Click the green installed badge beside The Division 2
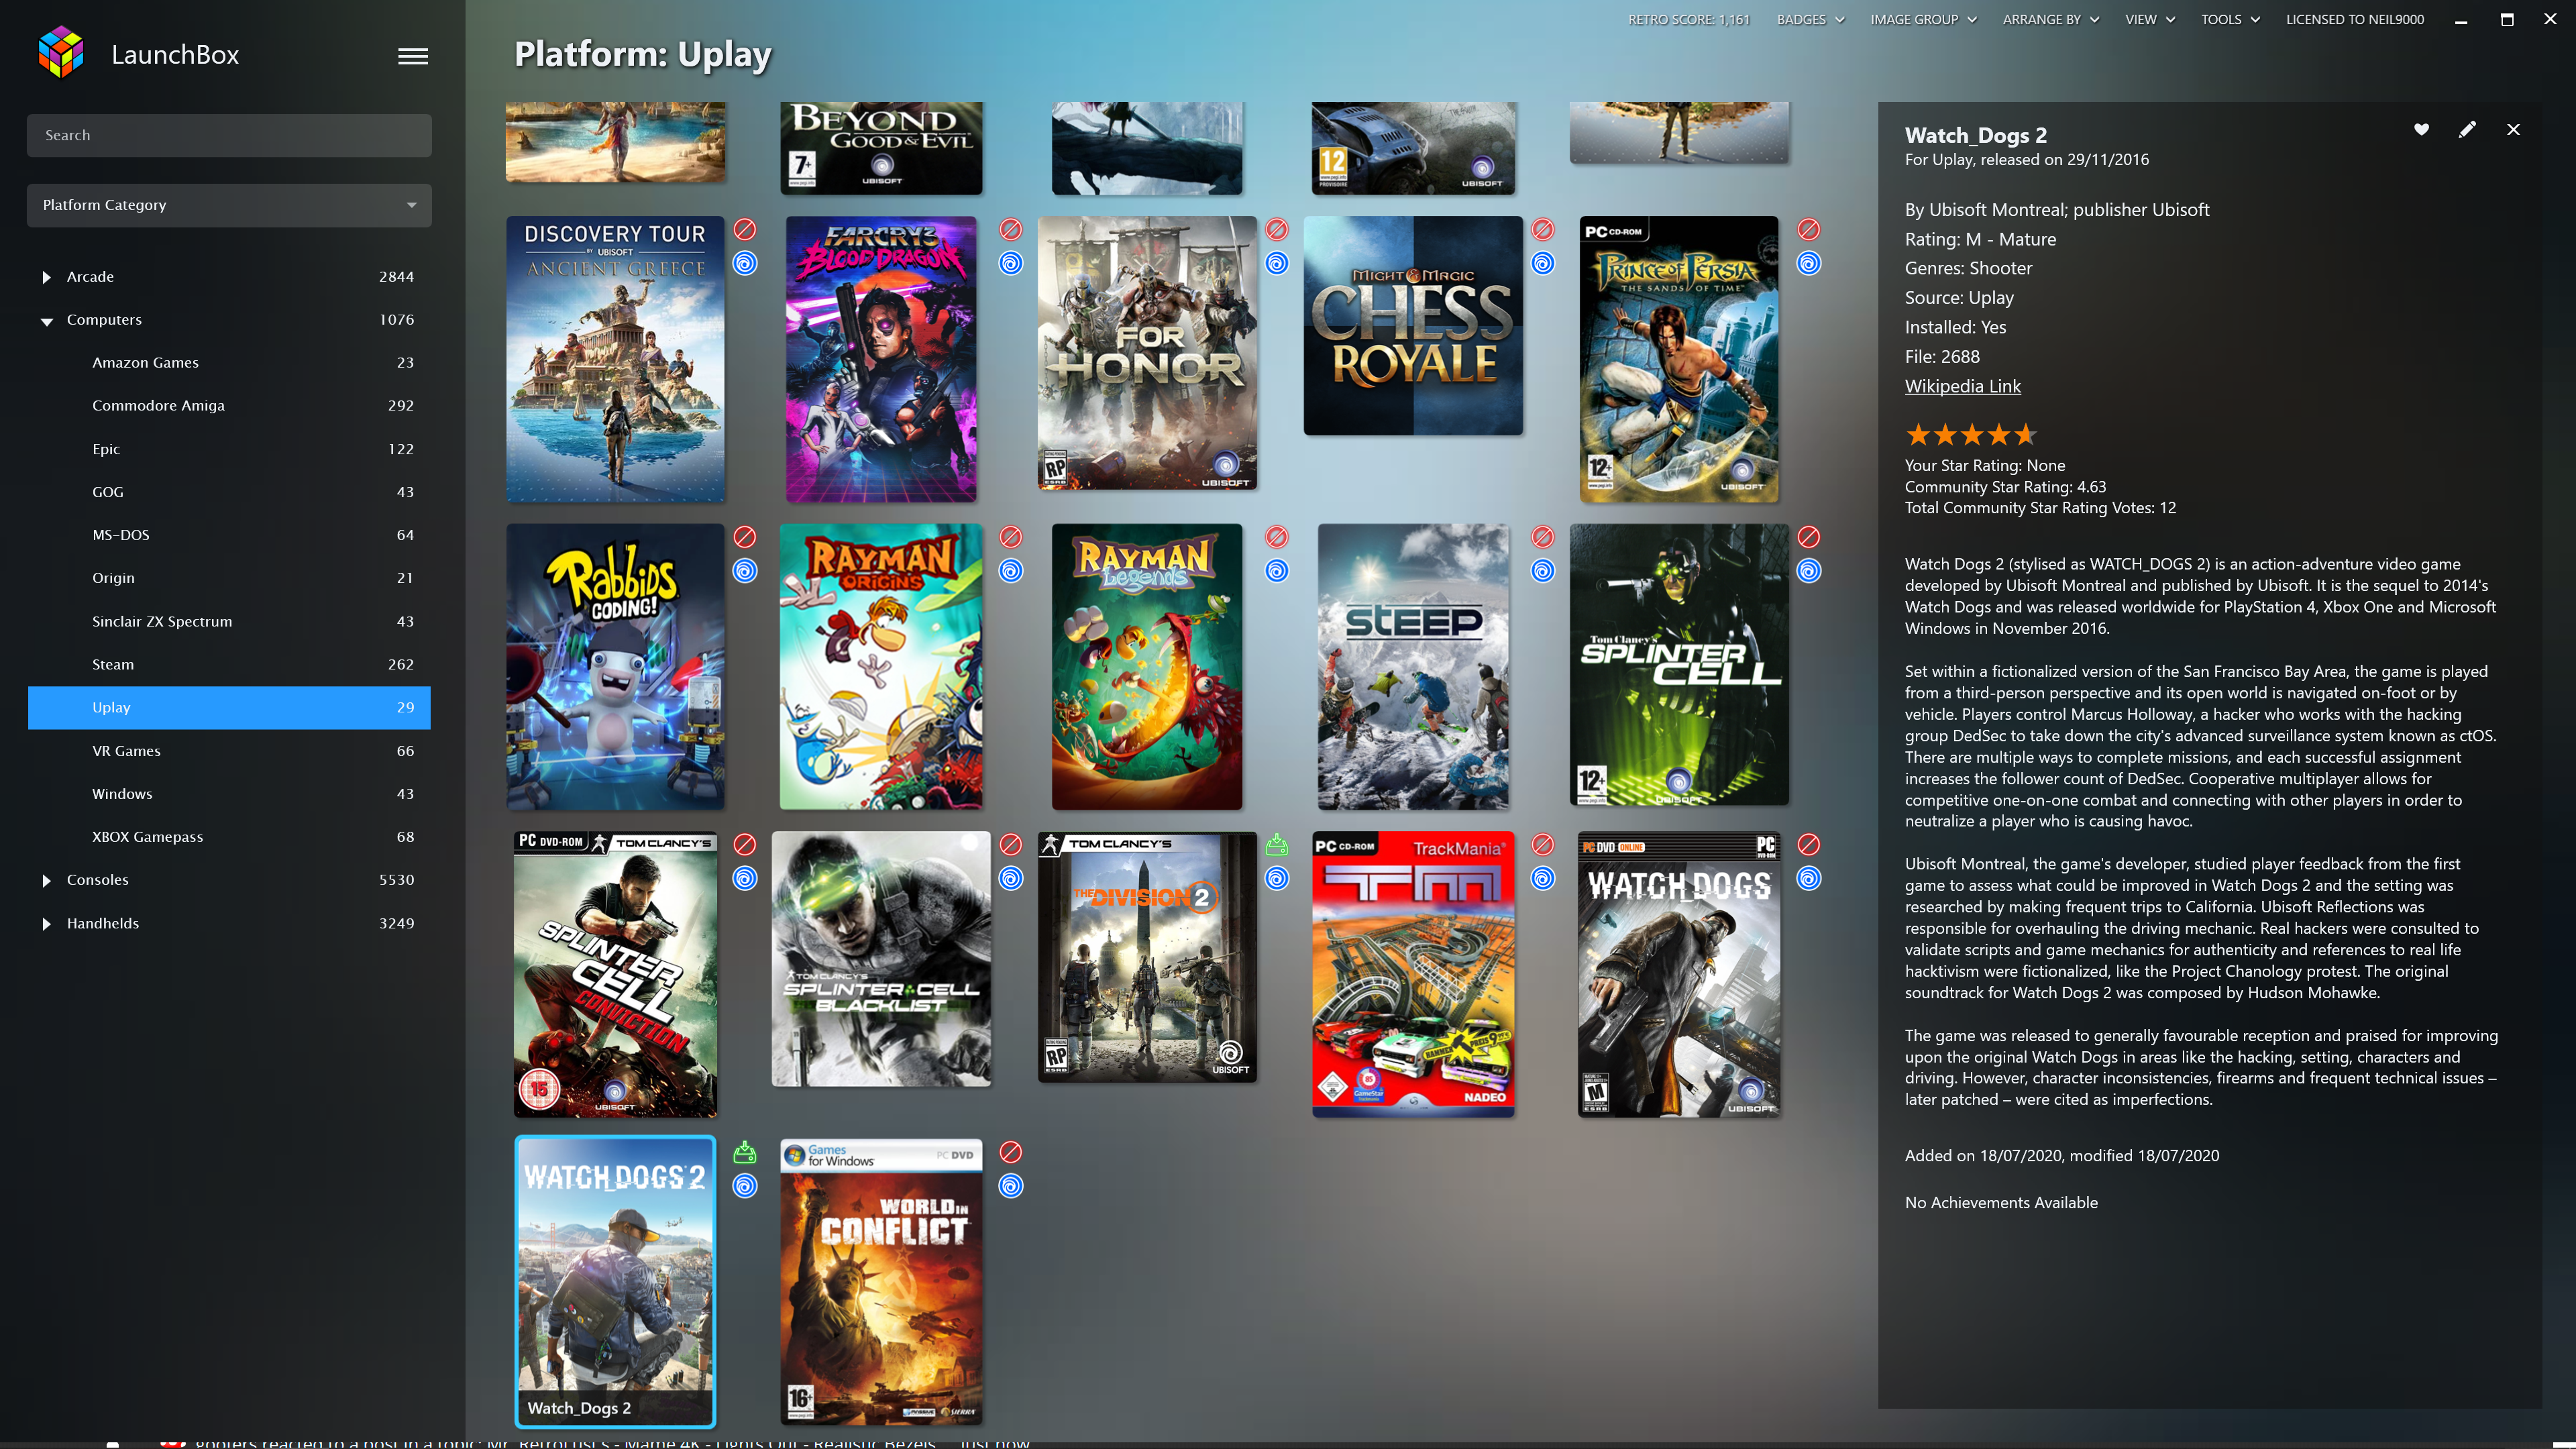This screenshot has width=2576, height=1449. [1277, 844]
